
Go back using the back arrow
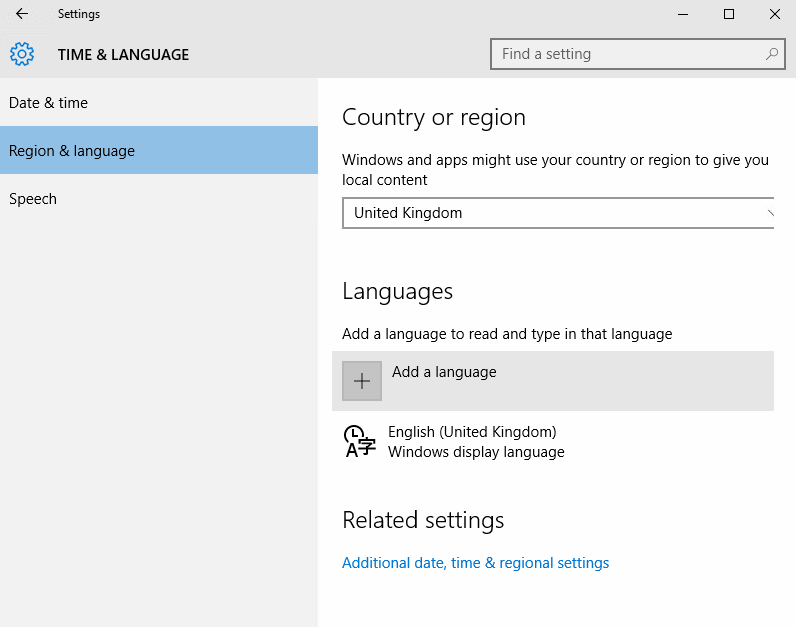22,14
